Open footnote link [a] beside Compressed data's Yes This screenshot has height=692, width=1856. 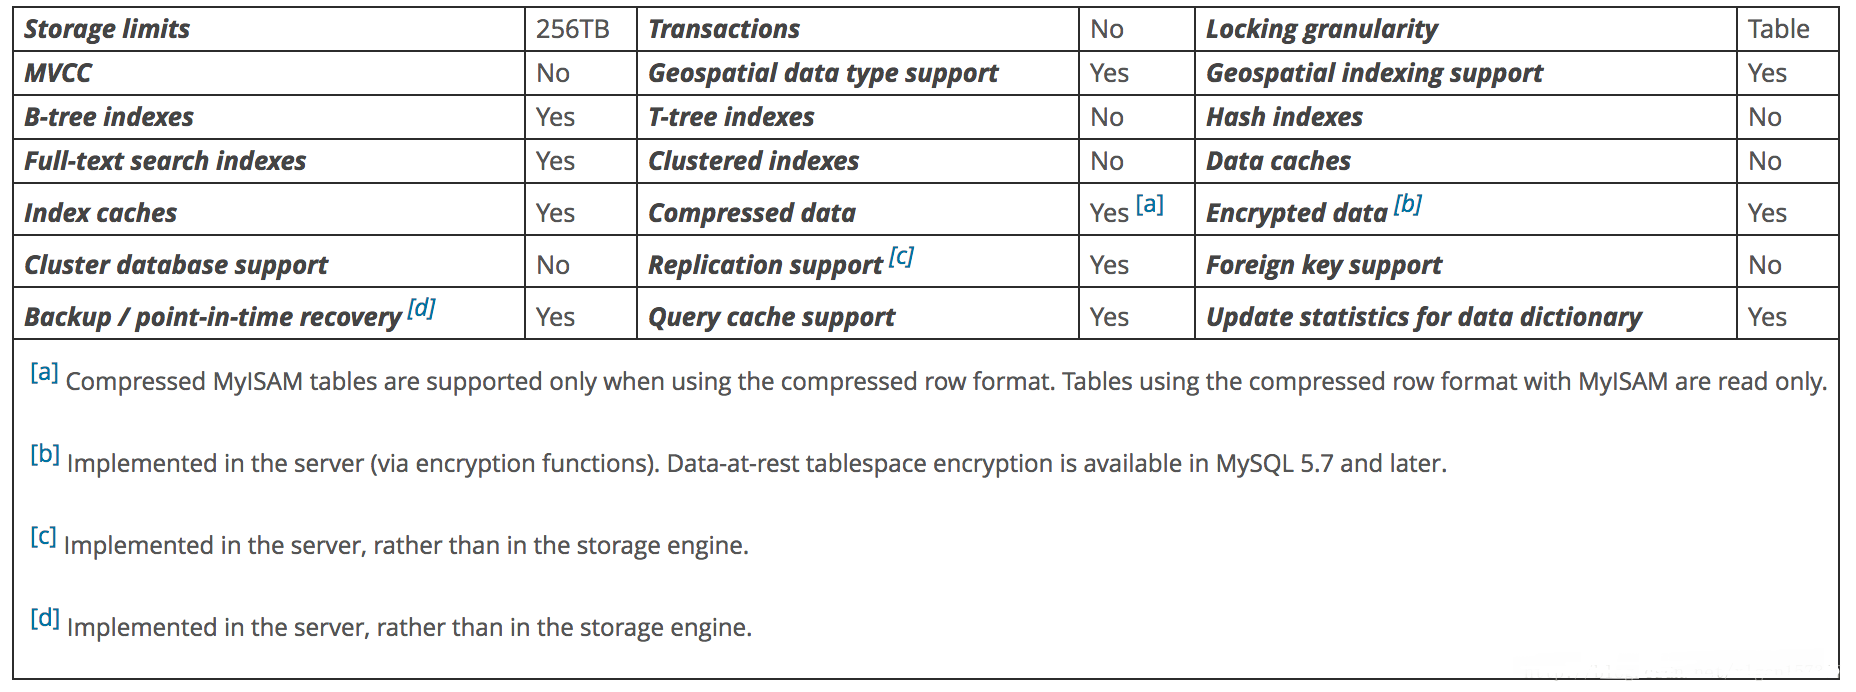click(1150, 205)
